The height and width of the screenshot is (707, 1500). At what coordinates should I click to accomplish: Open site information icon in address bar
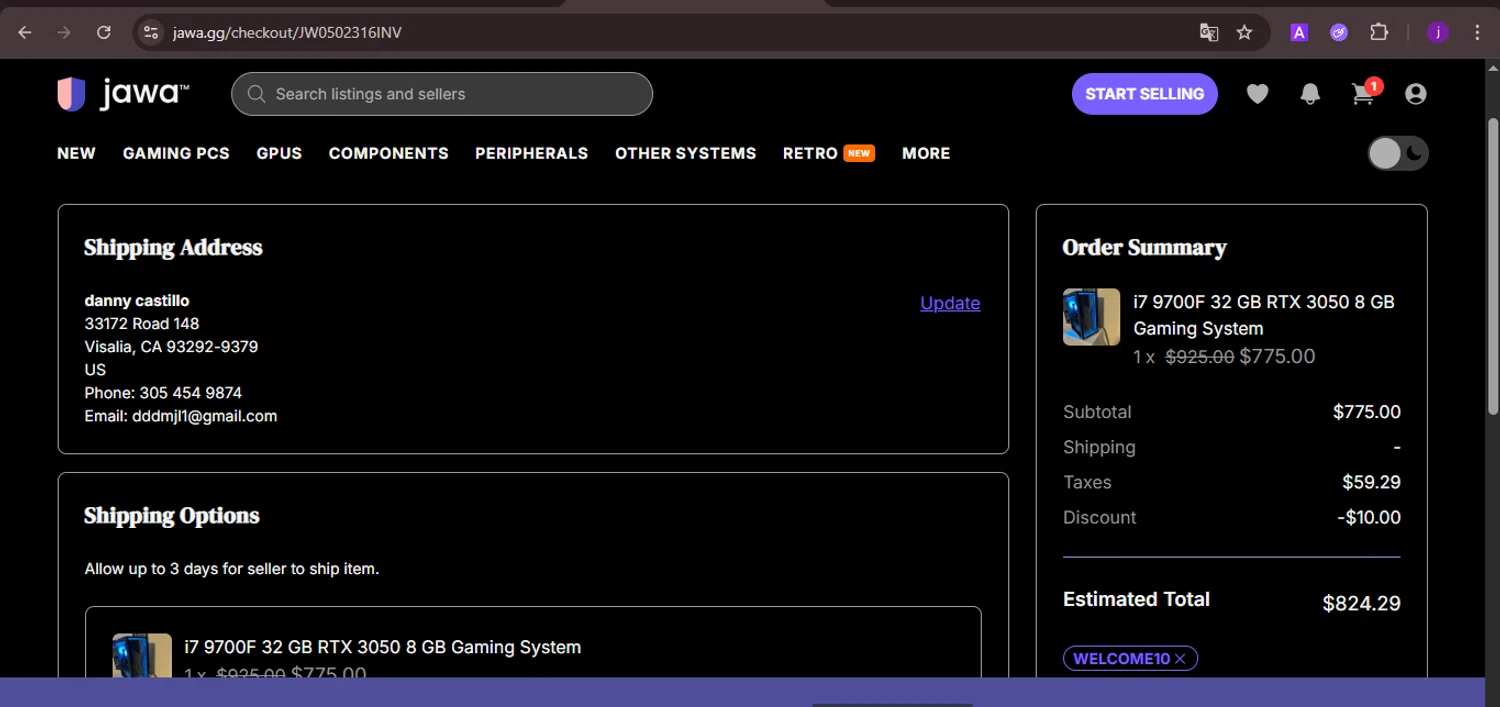pyautogui.click(x=151, y=32)
